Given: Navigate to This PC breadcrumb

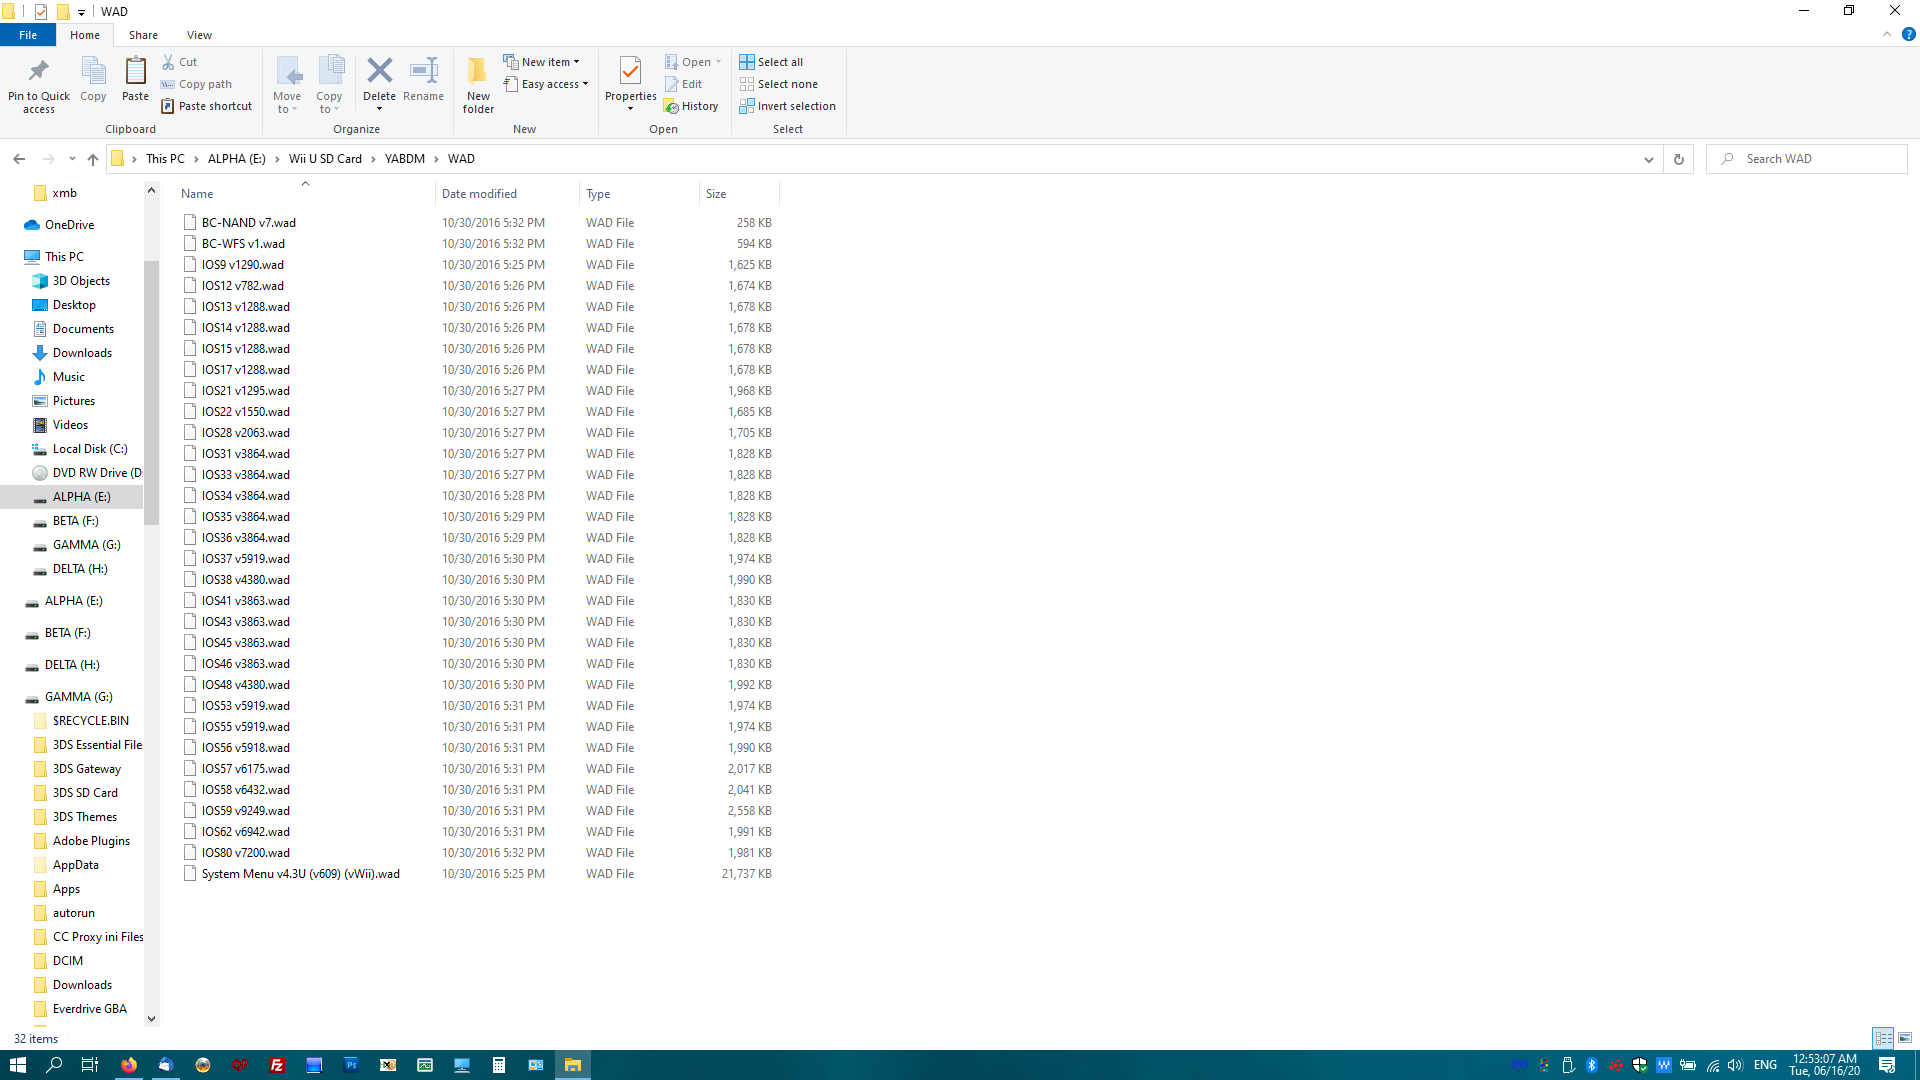Looking at the screenshot, I should 165,159.
